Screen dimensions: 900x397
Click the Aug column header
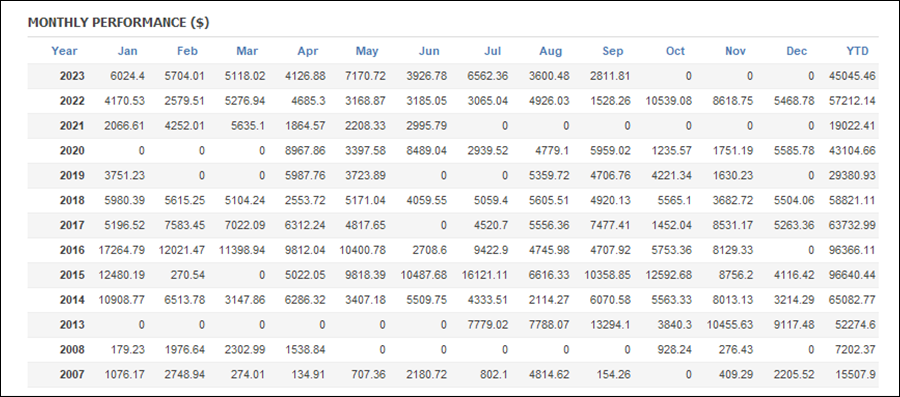pos(550,51)
